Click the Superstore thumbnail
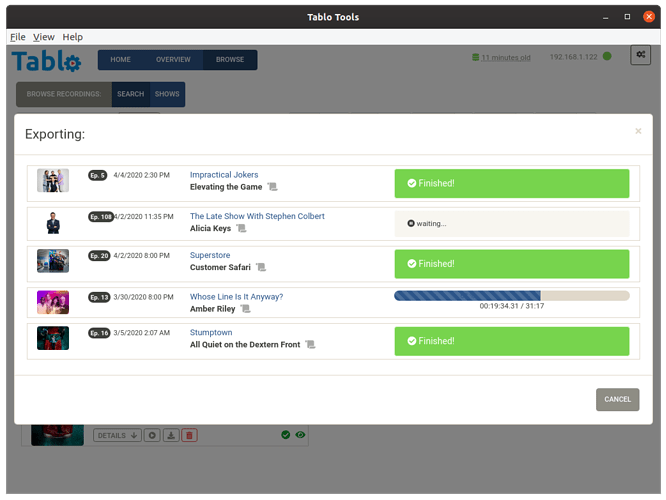This screenshot has width=666, height=500. coord(53,261)
